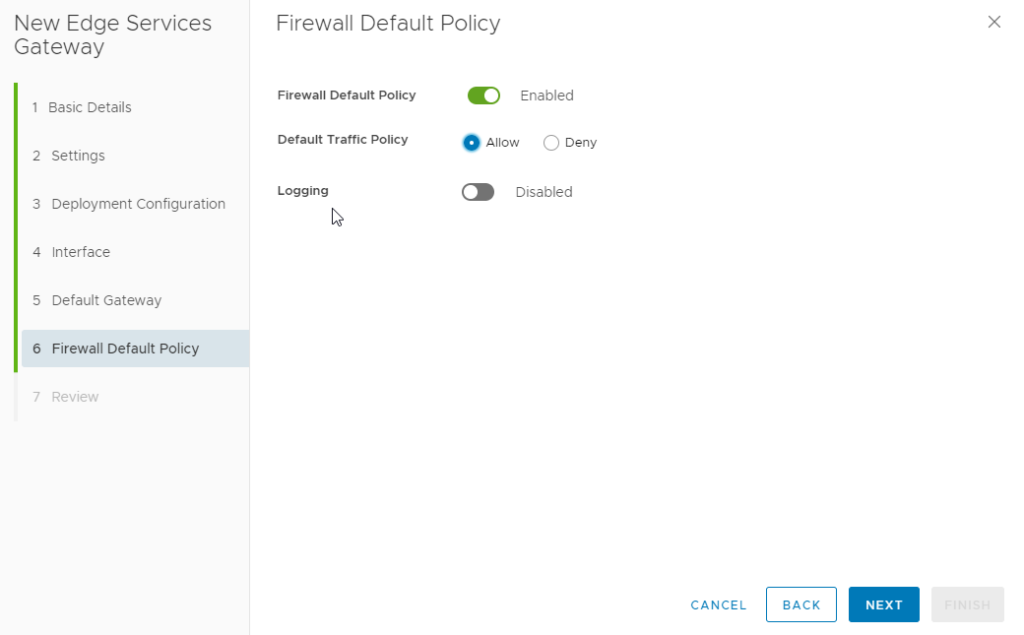Toggle the Firewall Default Policy switch
The height and width of the screenshot is (635, 1024).
484,95
